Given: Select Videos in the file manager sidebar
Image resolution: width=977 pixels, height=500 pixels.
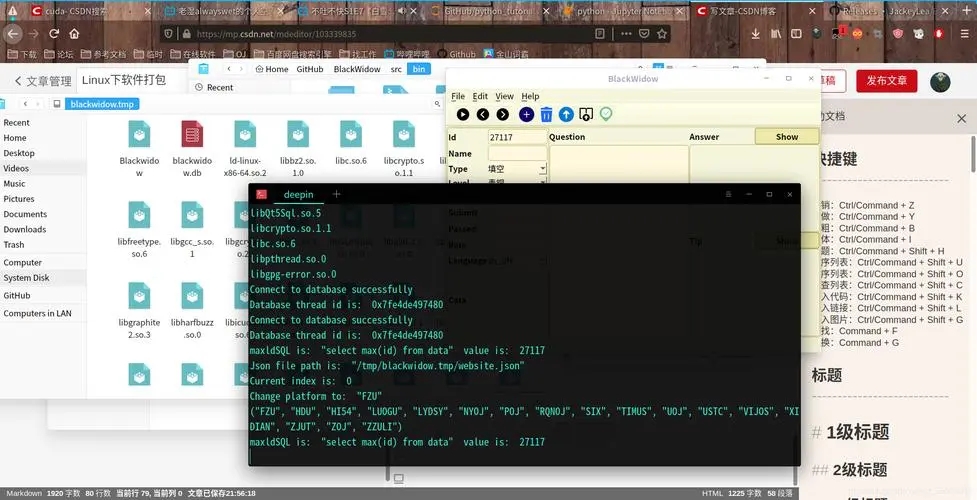Looking at the screenshot, I should pyautogui.click(x=16, y=168).
